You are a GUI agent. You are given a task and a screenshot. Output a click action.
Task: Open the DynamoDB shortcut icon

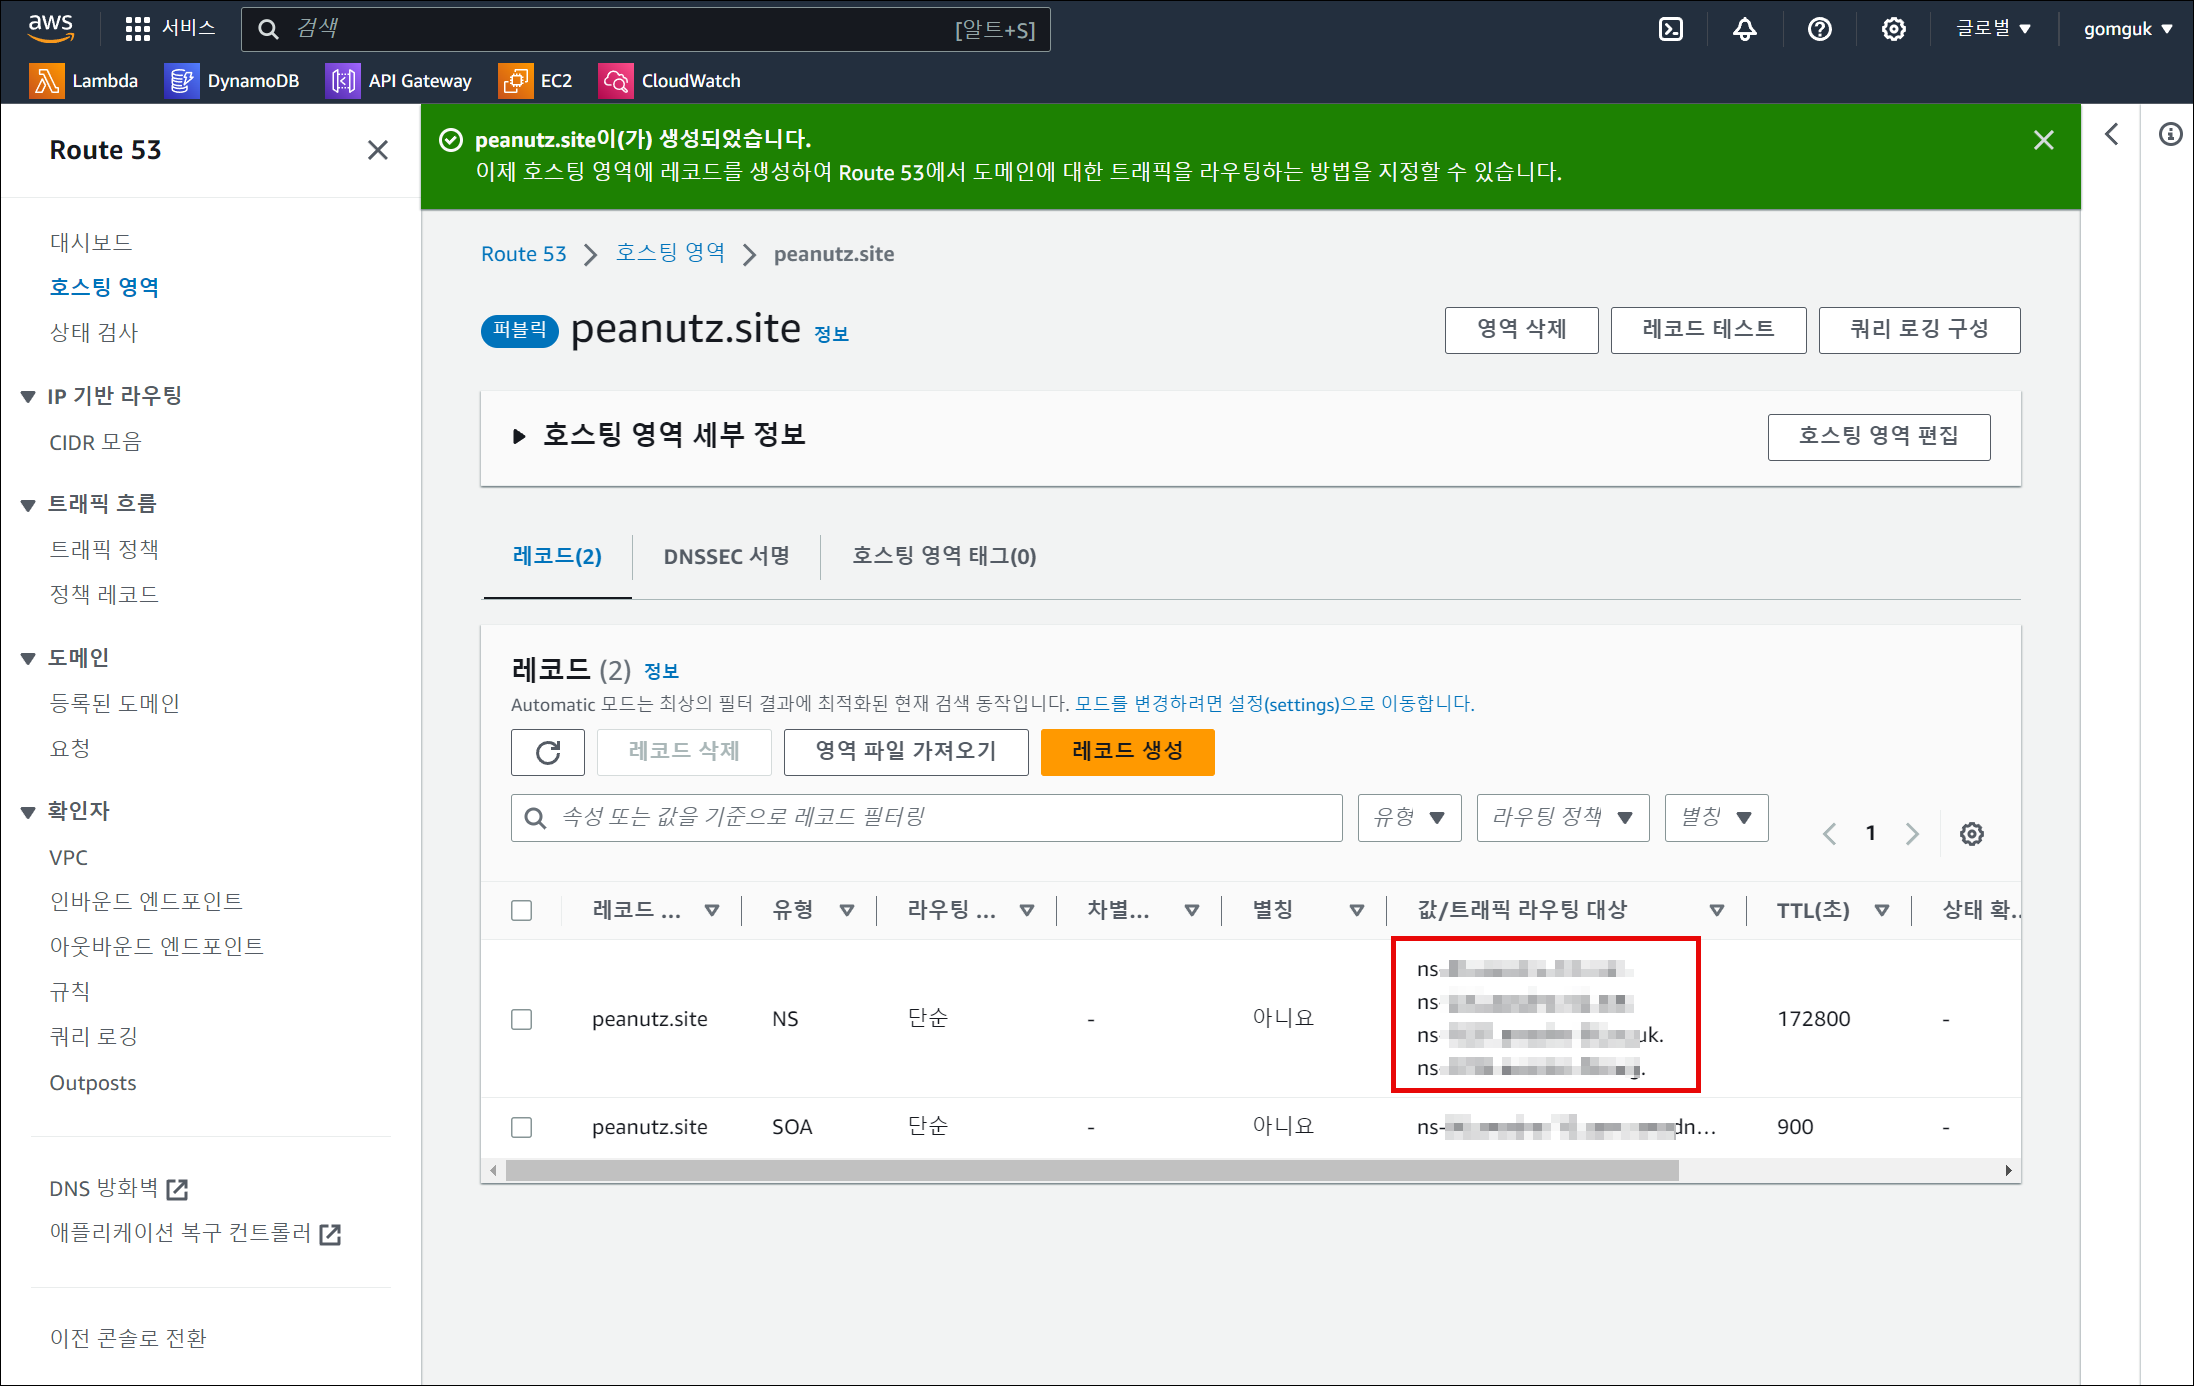tap(181, 81)
